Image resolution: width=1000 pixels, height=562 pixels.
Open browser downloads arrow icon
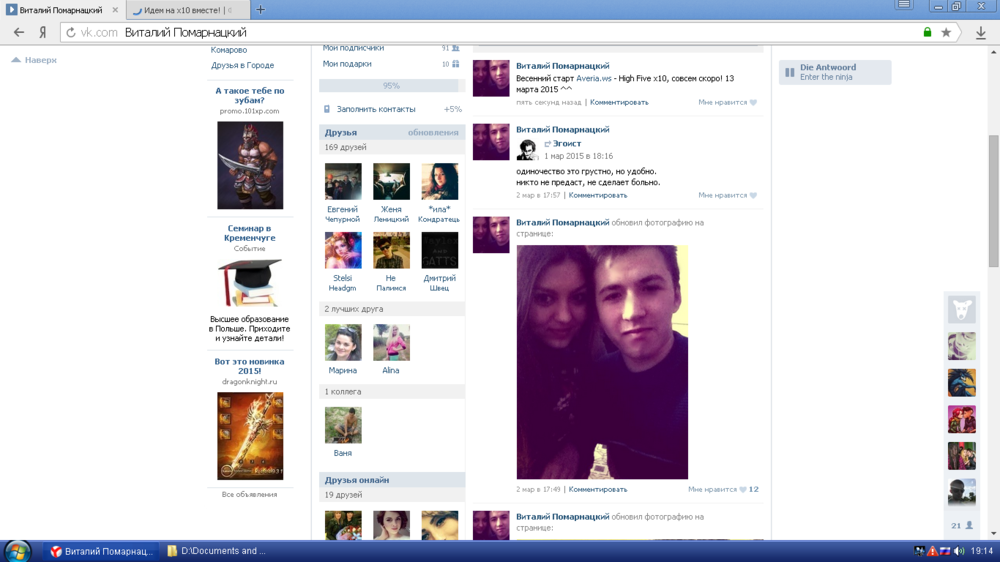point(981,33)
